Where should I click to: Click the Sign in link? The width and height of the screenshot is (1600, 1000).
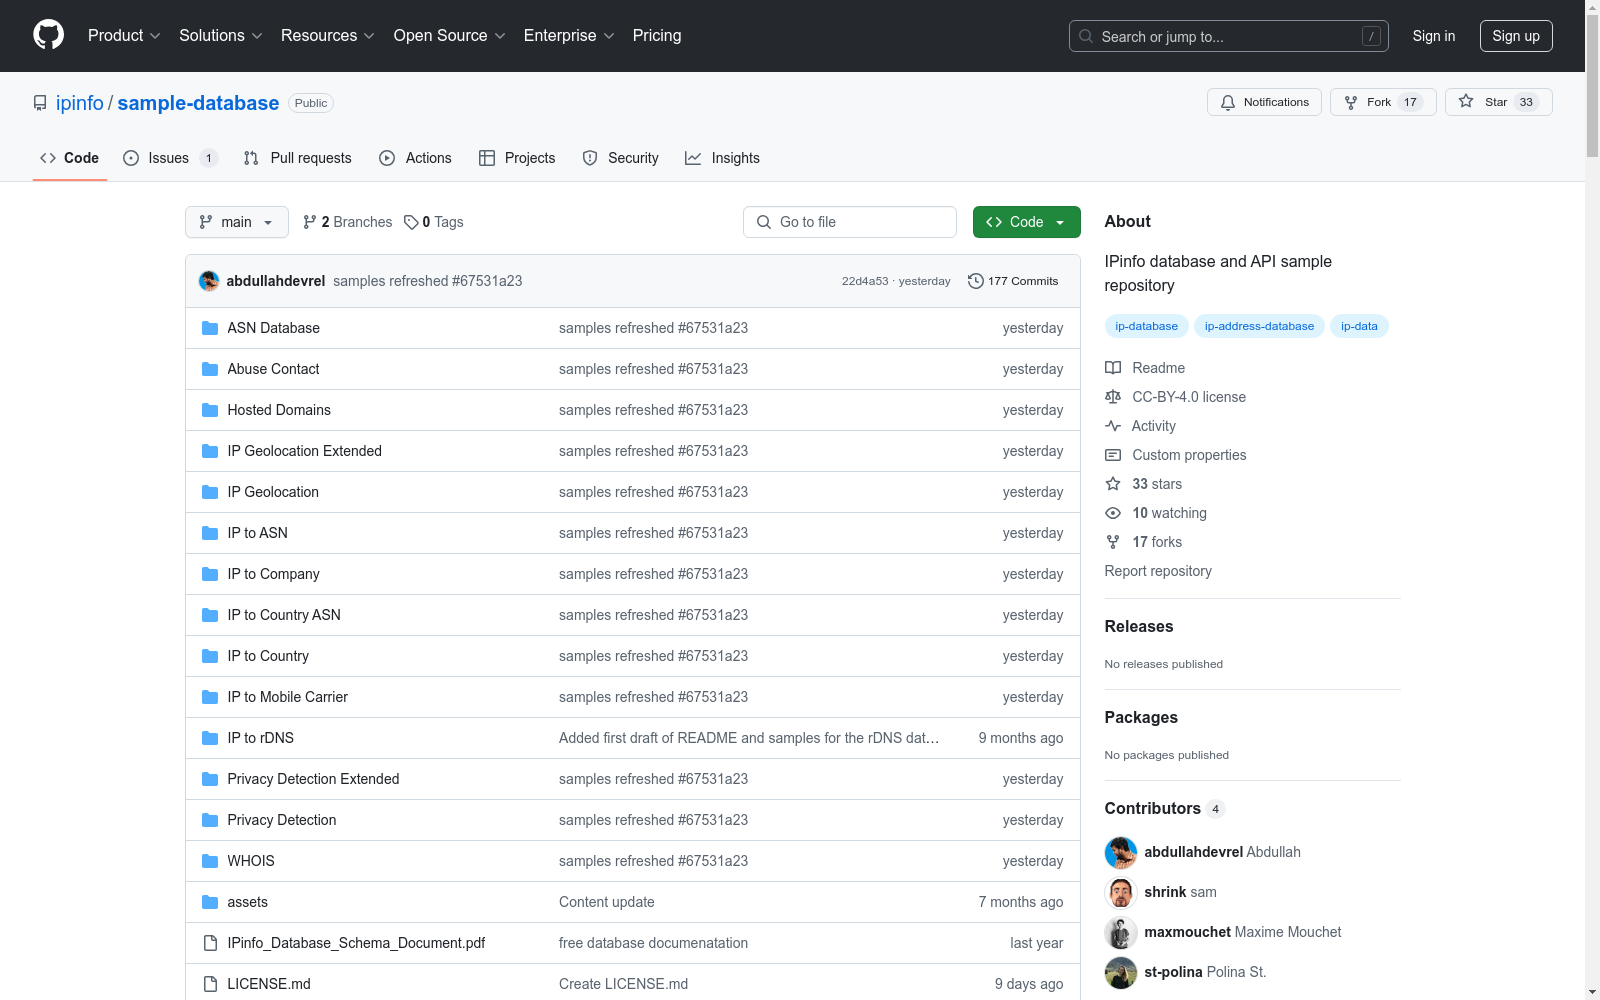(x=1434, y=36)
